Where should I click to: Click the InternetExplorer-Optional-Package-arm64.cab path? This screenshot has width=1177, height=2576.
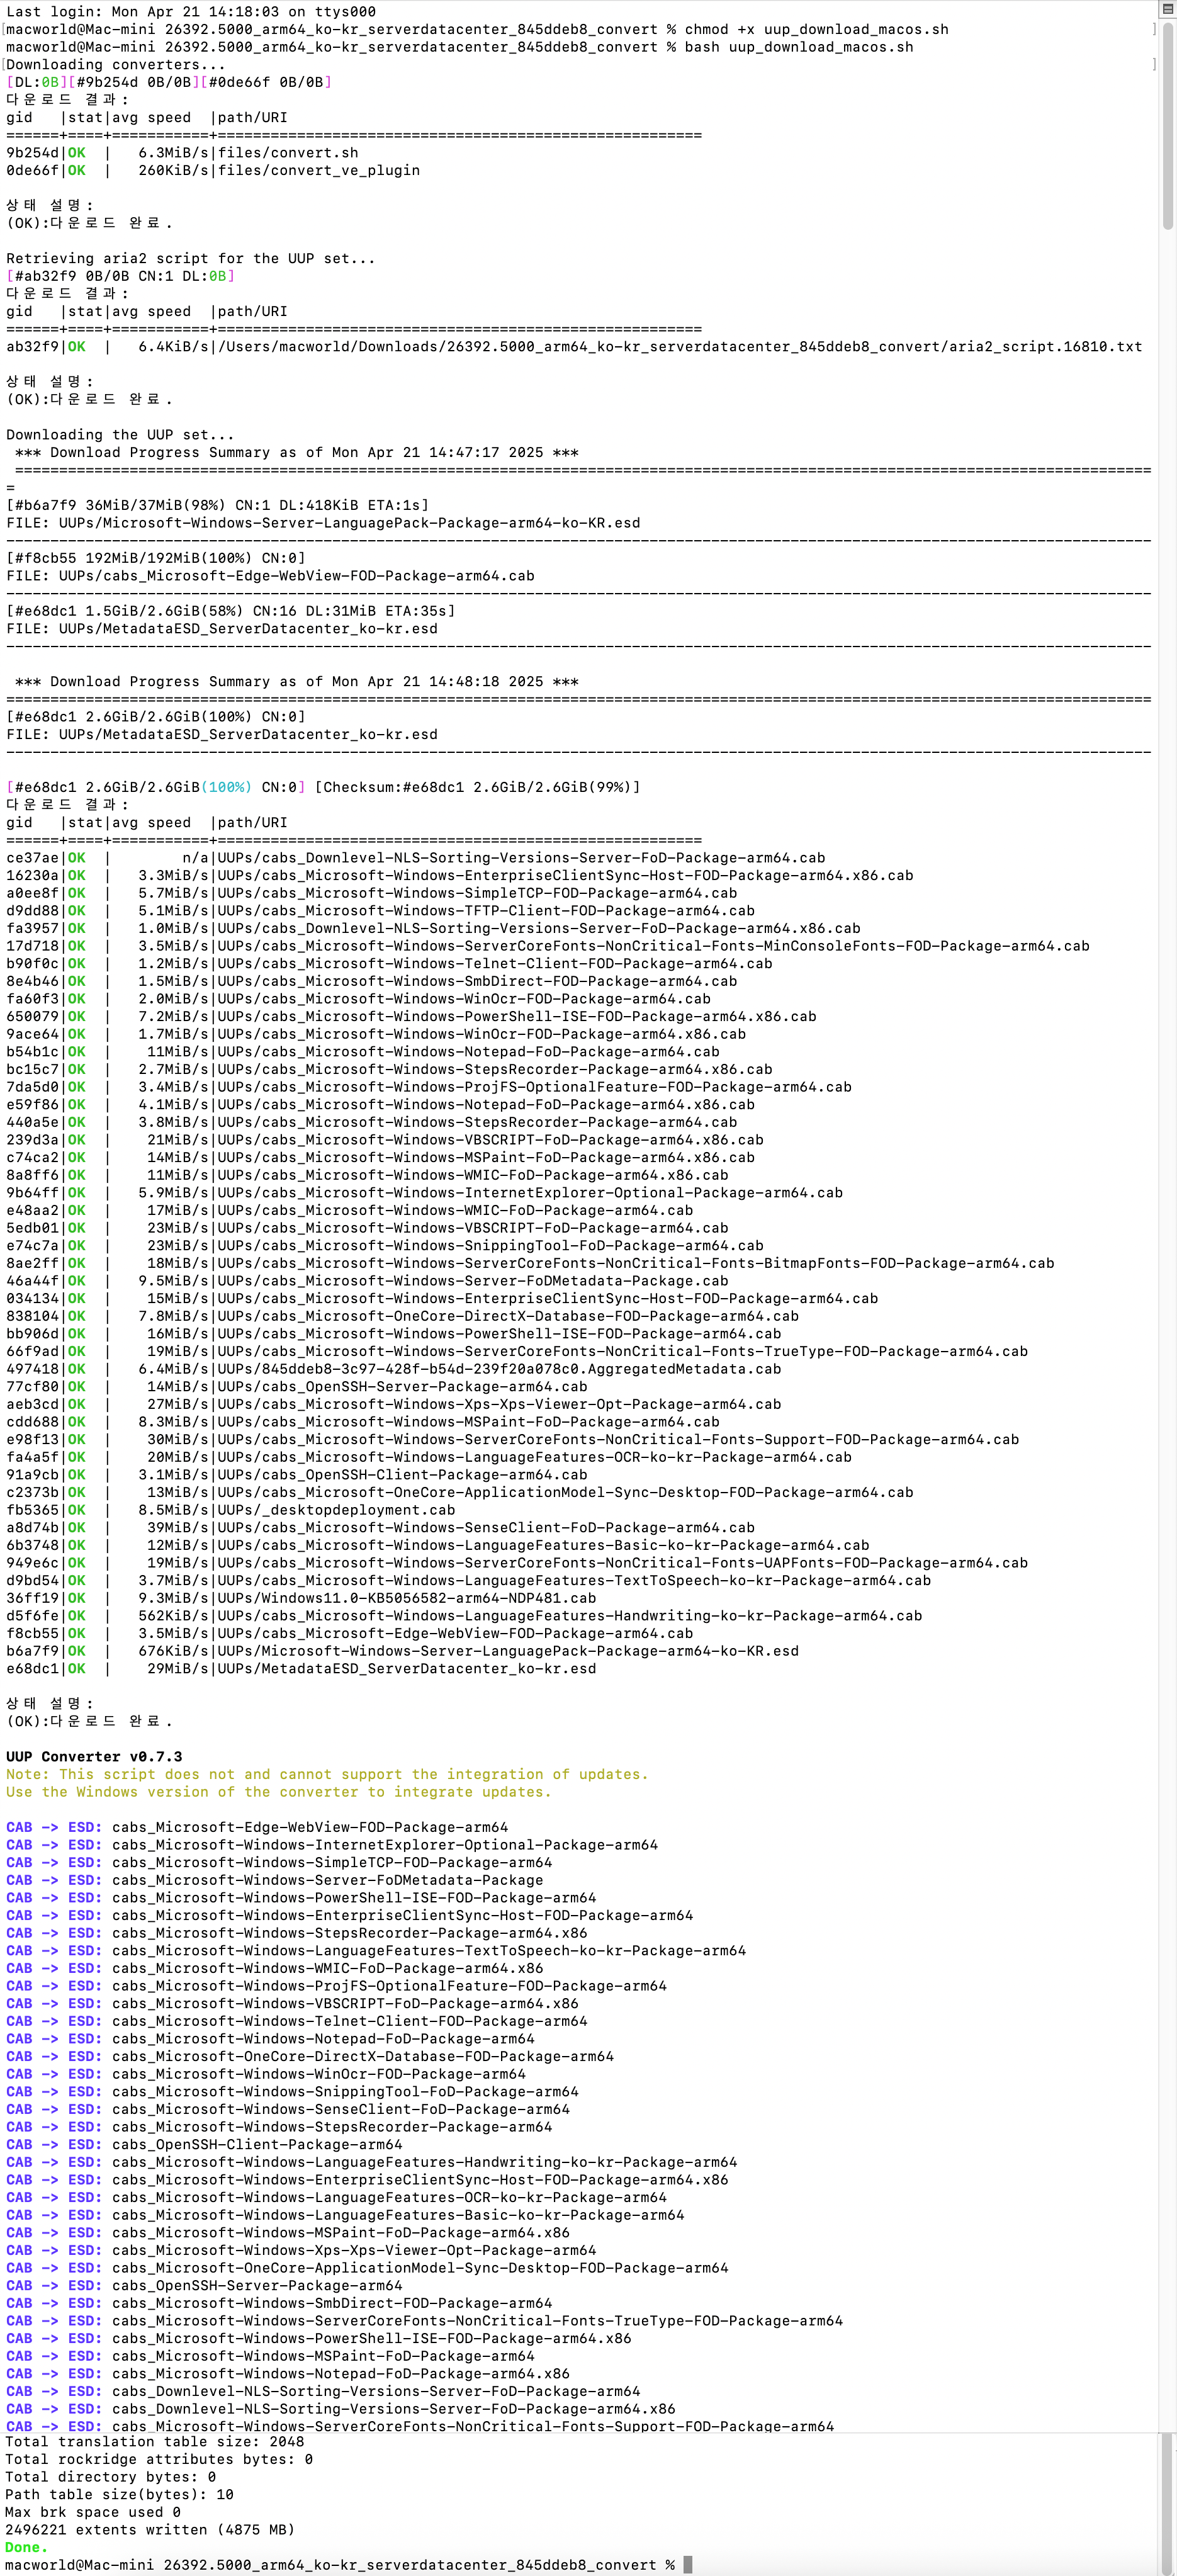(x=530, y=1192)
